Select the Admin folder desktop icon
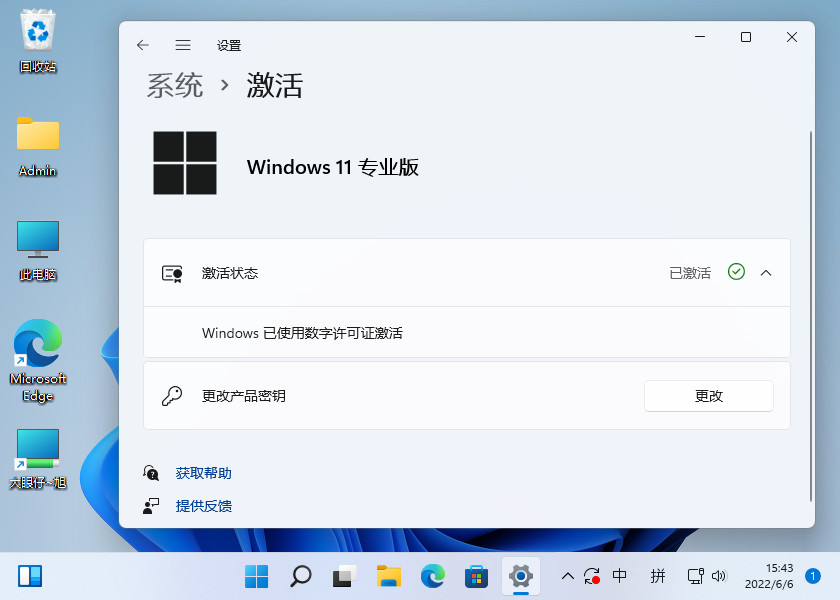Screen dimensions: 840x600 pos(38,146)
